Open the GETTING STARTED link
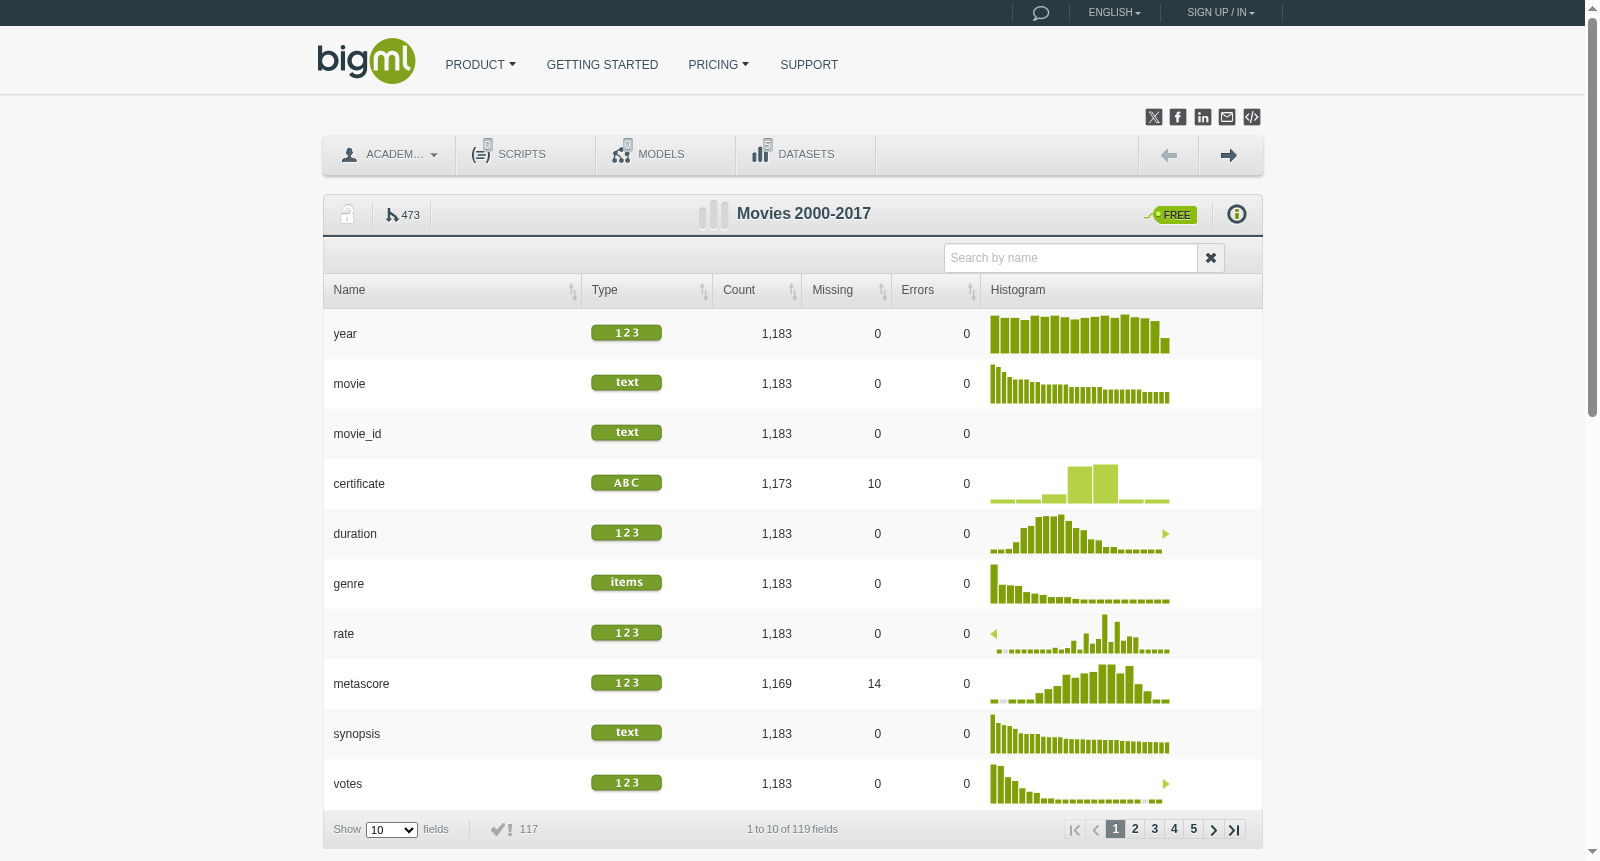Screen dimensions: 1600x861 click(602, 65)
